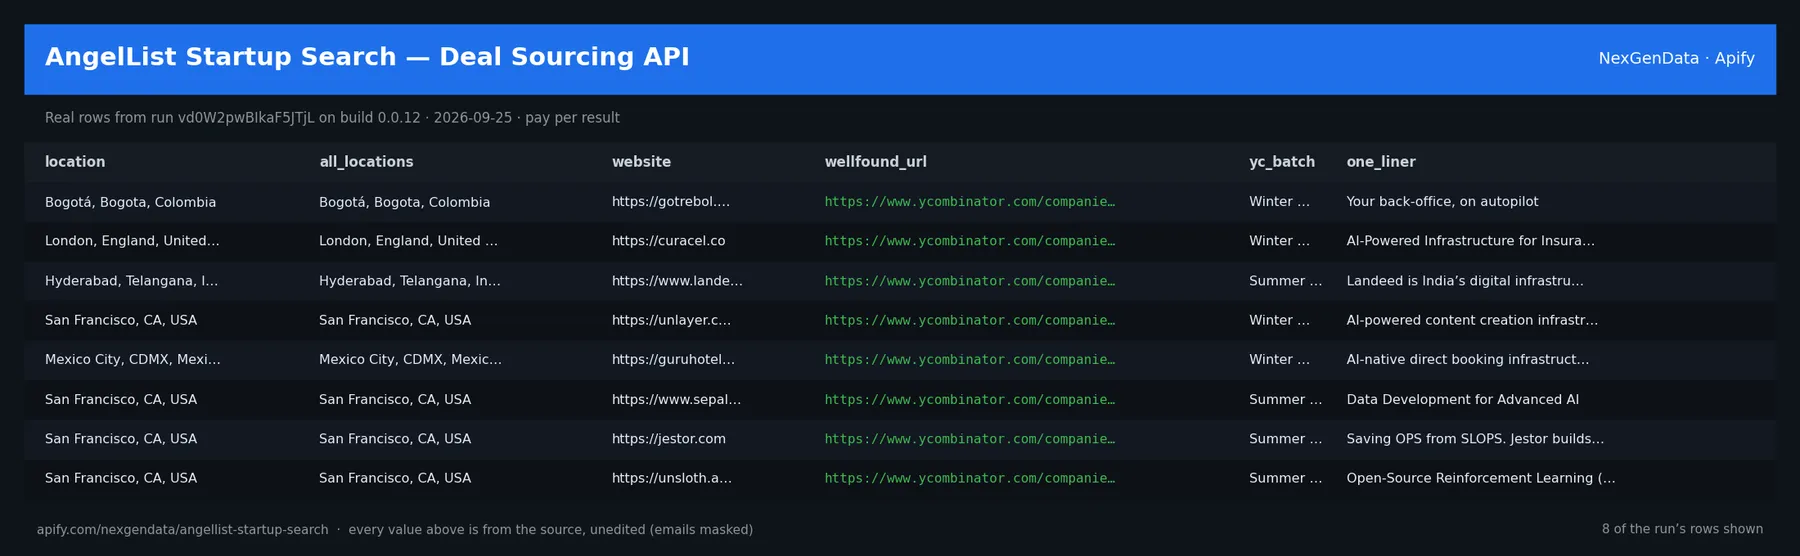The image size is (1800, 556).
Task: Click the website column header
Action: 641,162
